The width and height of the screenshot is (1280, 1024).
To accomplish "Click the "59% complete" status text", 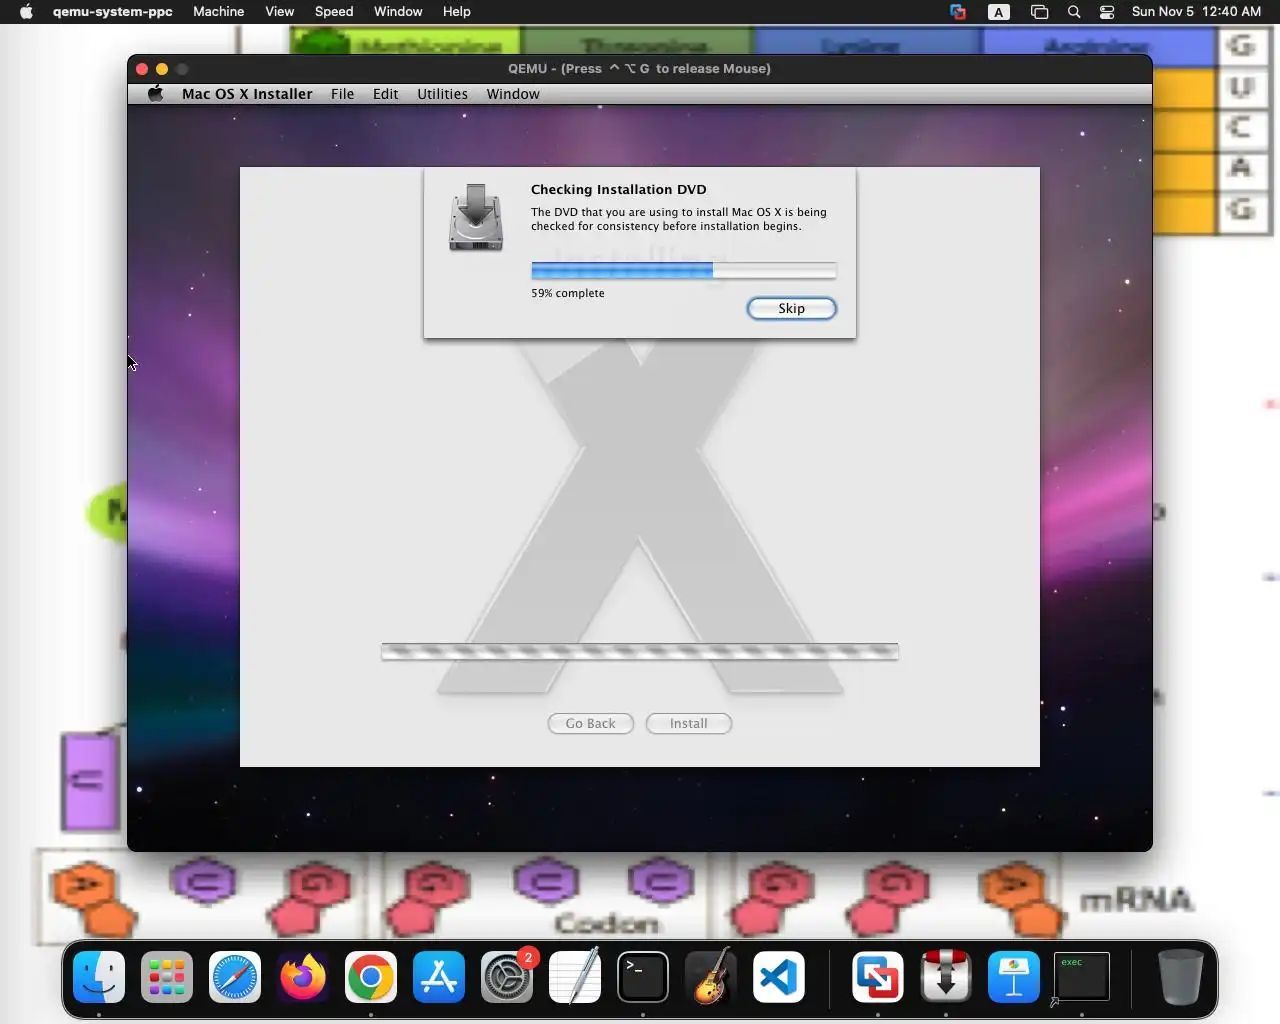I will click(x=568, y=293).
